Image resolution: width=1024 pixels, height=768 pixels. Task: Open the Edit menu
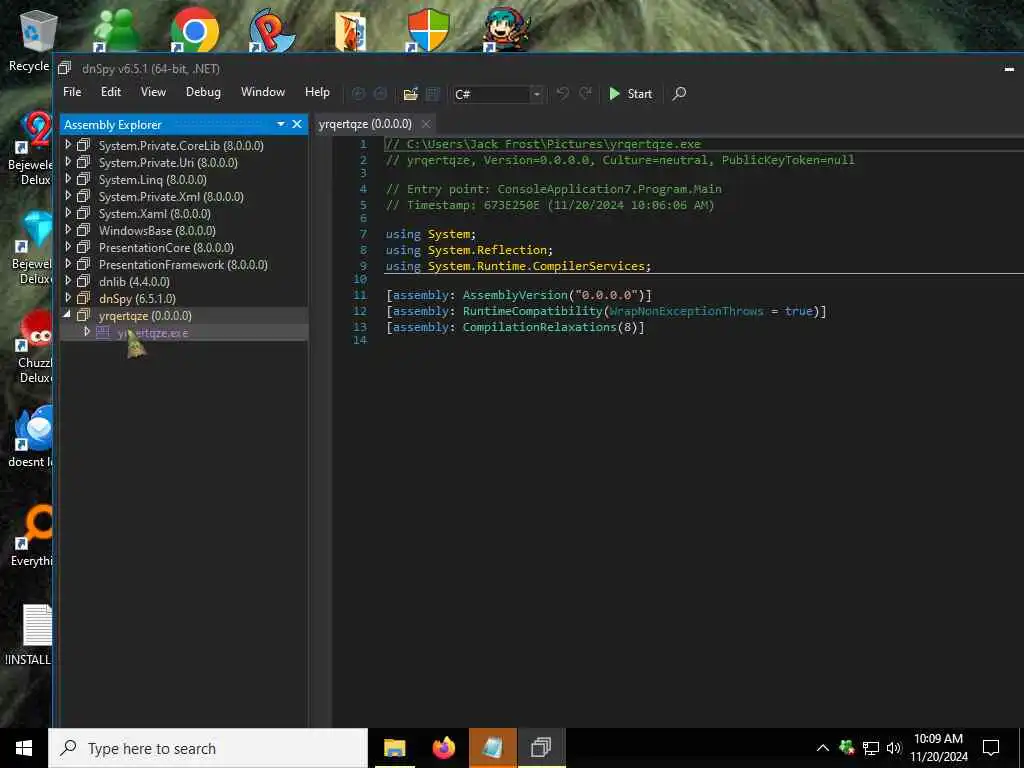pyautogui.click(x=110, y=92)
